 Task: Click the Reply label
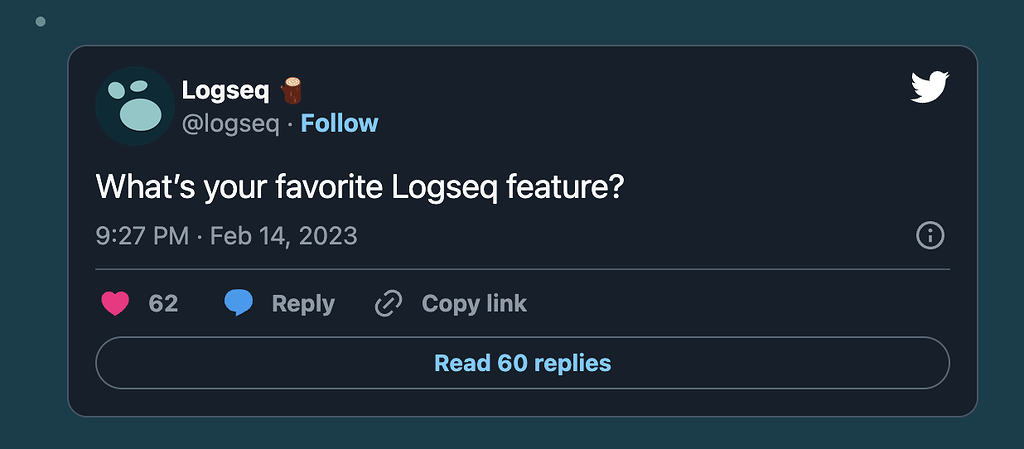[303, 303]
